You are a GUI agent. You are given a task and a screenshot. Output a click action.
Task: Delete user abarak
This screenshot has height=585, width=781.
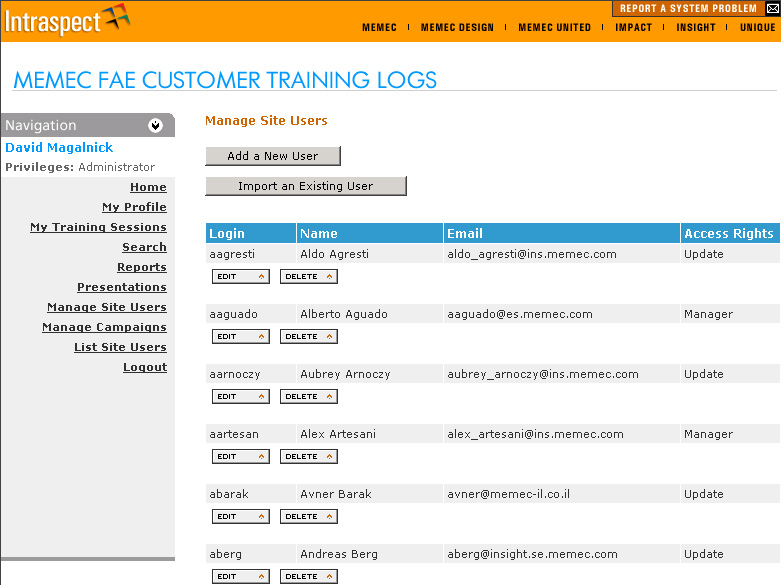point(308,516)
